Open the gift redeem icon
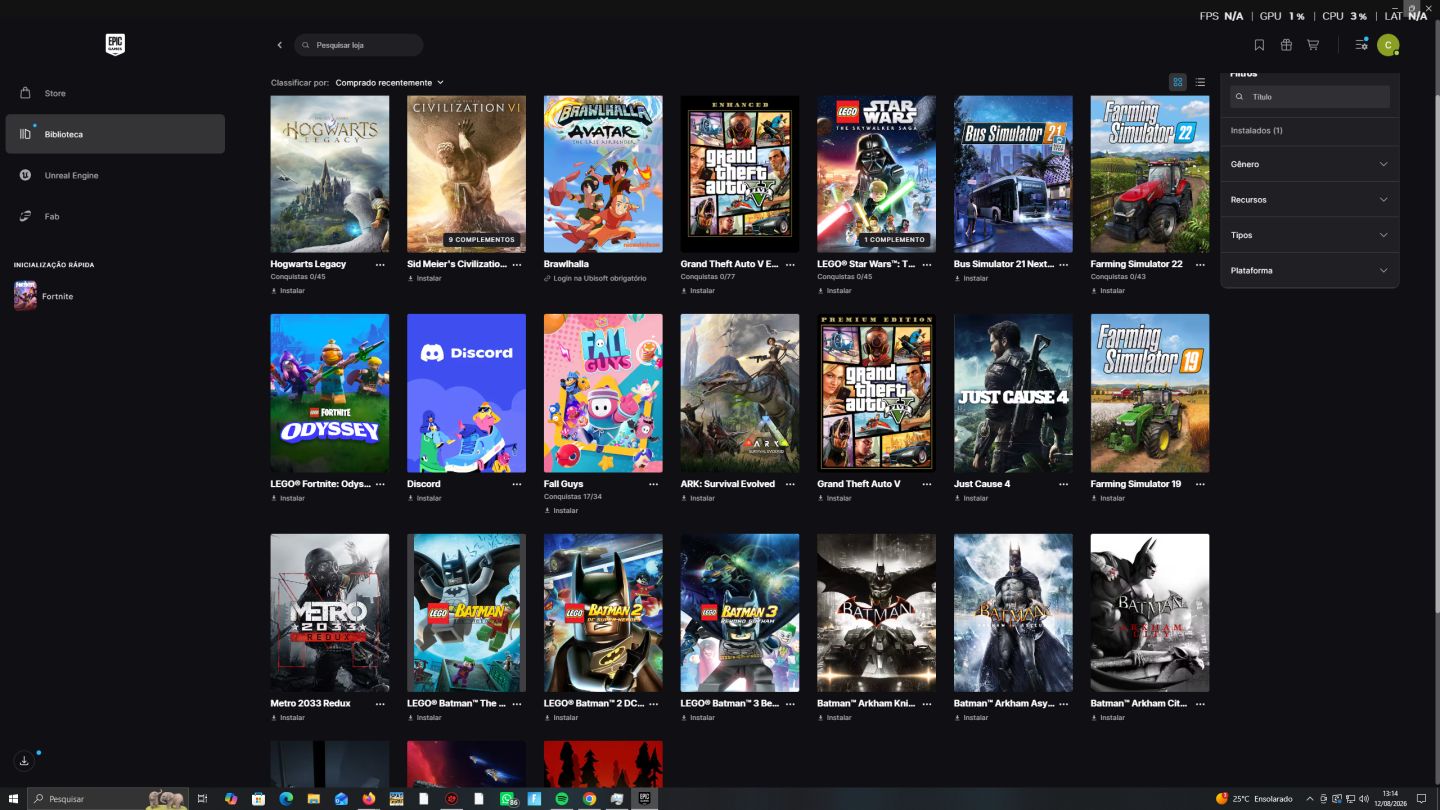The width and height of the screenshot is (1440, 810). tap(1286, 45)
